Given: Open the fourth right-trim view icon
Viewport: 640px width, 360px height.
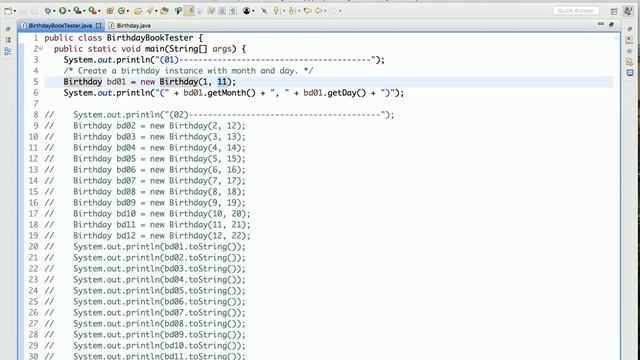Looking at the screenshot, I should [x=630, y=62].
